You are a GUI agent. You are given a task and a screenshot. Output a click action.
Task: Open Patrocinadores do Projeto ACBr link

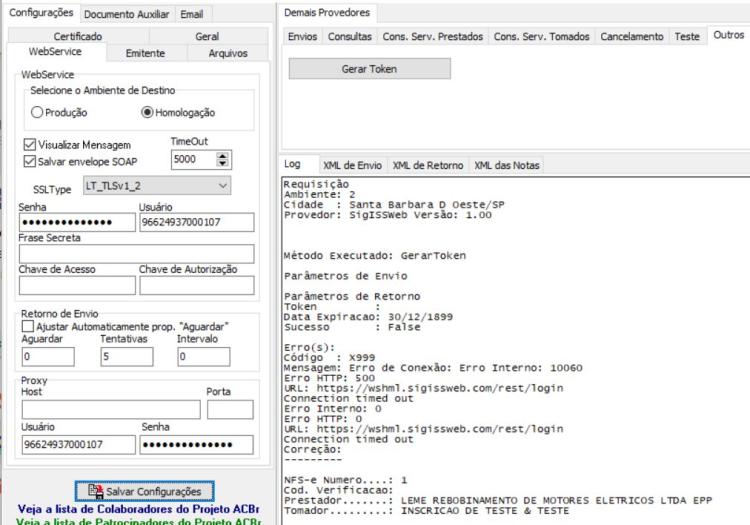pyautogui.click(x=139, y=521)
